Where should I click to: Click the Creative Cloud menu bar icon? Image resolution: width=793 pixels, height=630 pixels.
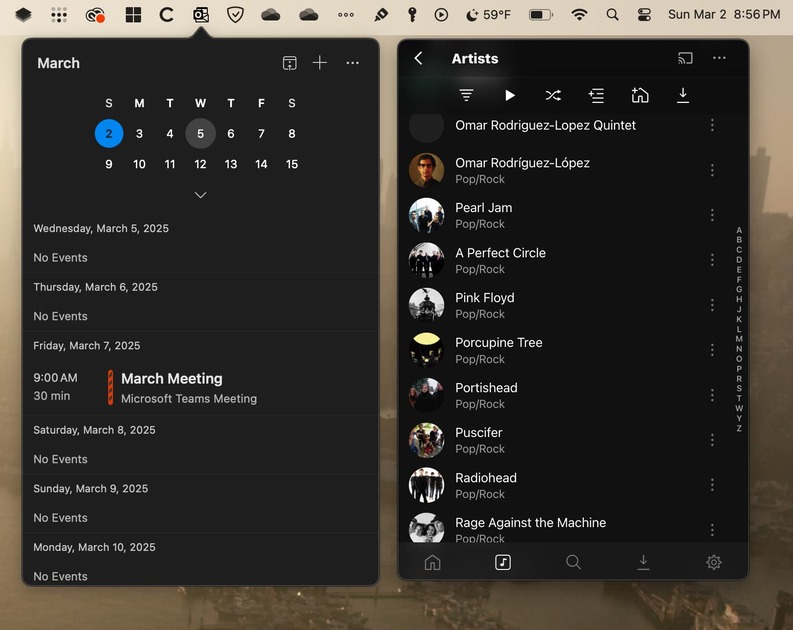click(x=95, y=15)
